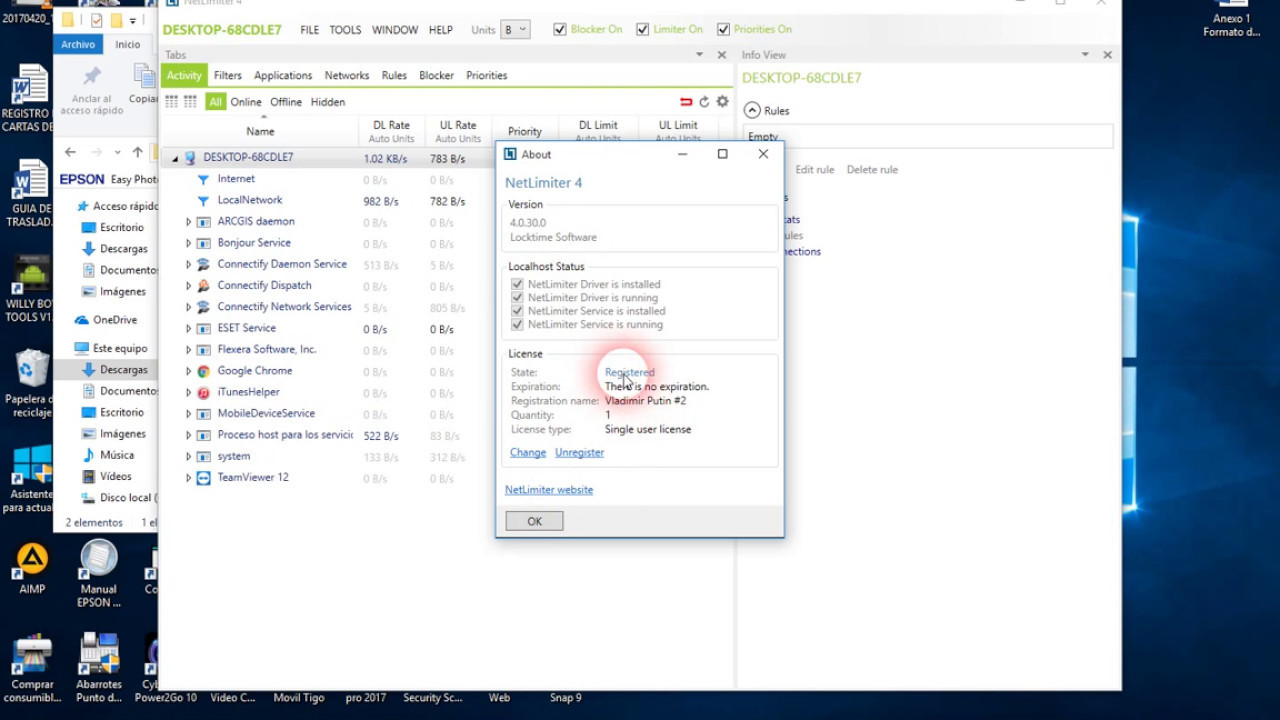Expand the Bonjour Service row

pos(188,243)
